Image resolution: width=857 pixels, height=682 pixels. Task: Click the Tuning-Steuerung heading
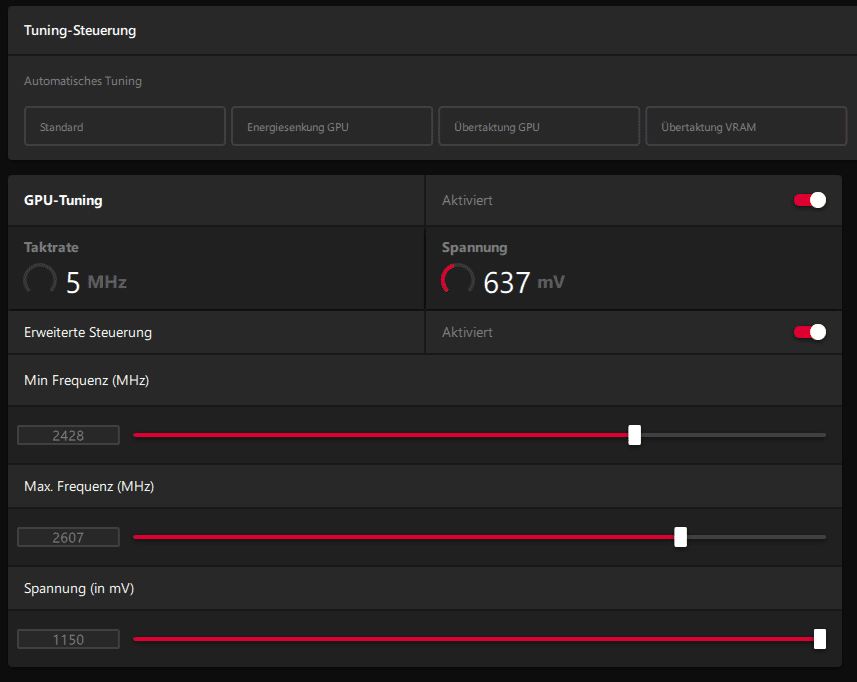80,31
